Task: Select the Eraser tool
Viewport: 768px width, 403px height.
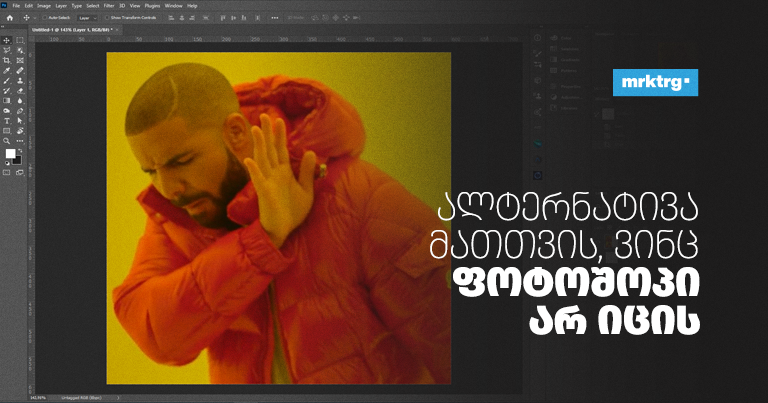Action: (20, 91)
